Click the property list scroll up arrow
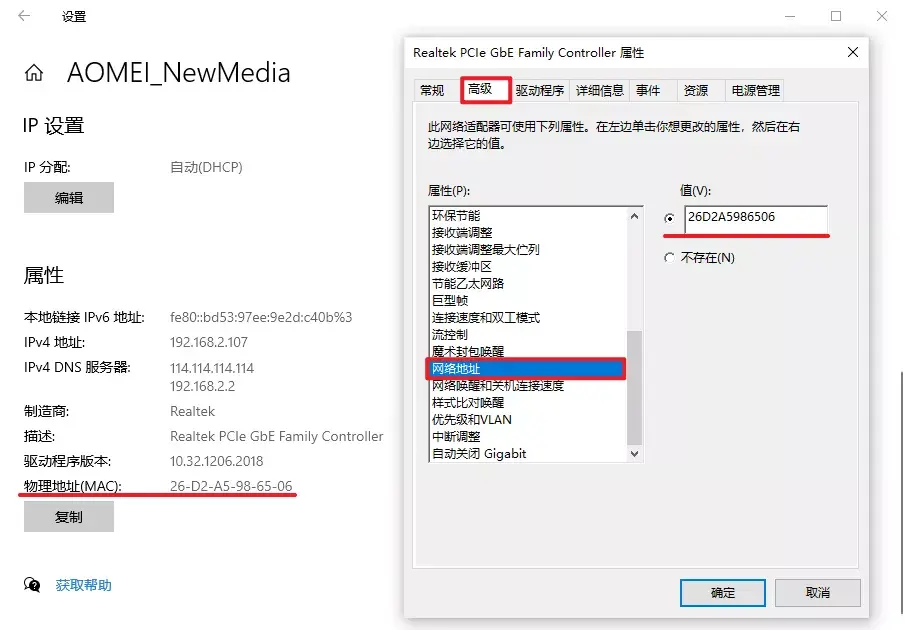The width and height of the screenshot is (905, 630). click(634, 216)
